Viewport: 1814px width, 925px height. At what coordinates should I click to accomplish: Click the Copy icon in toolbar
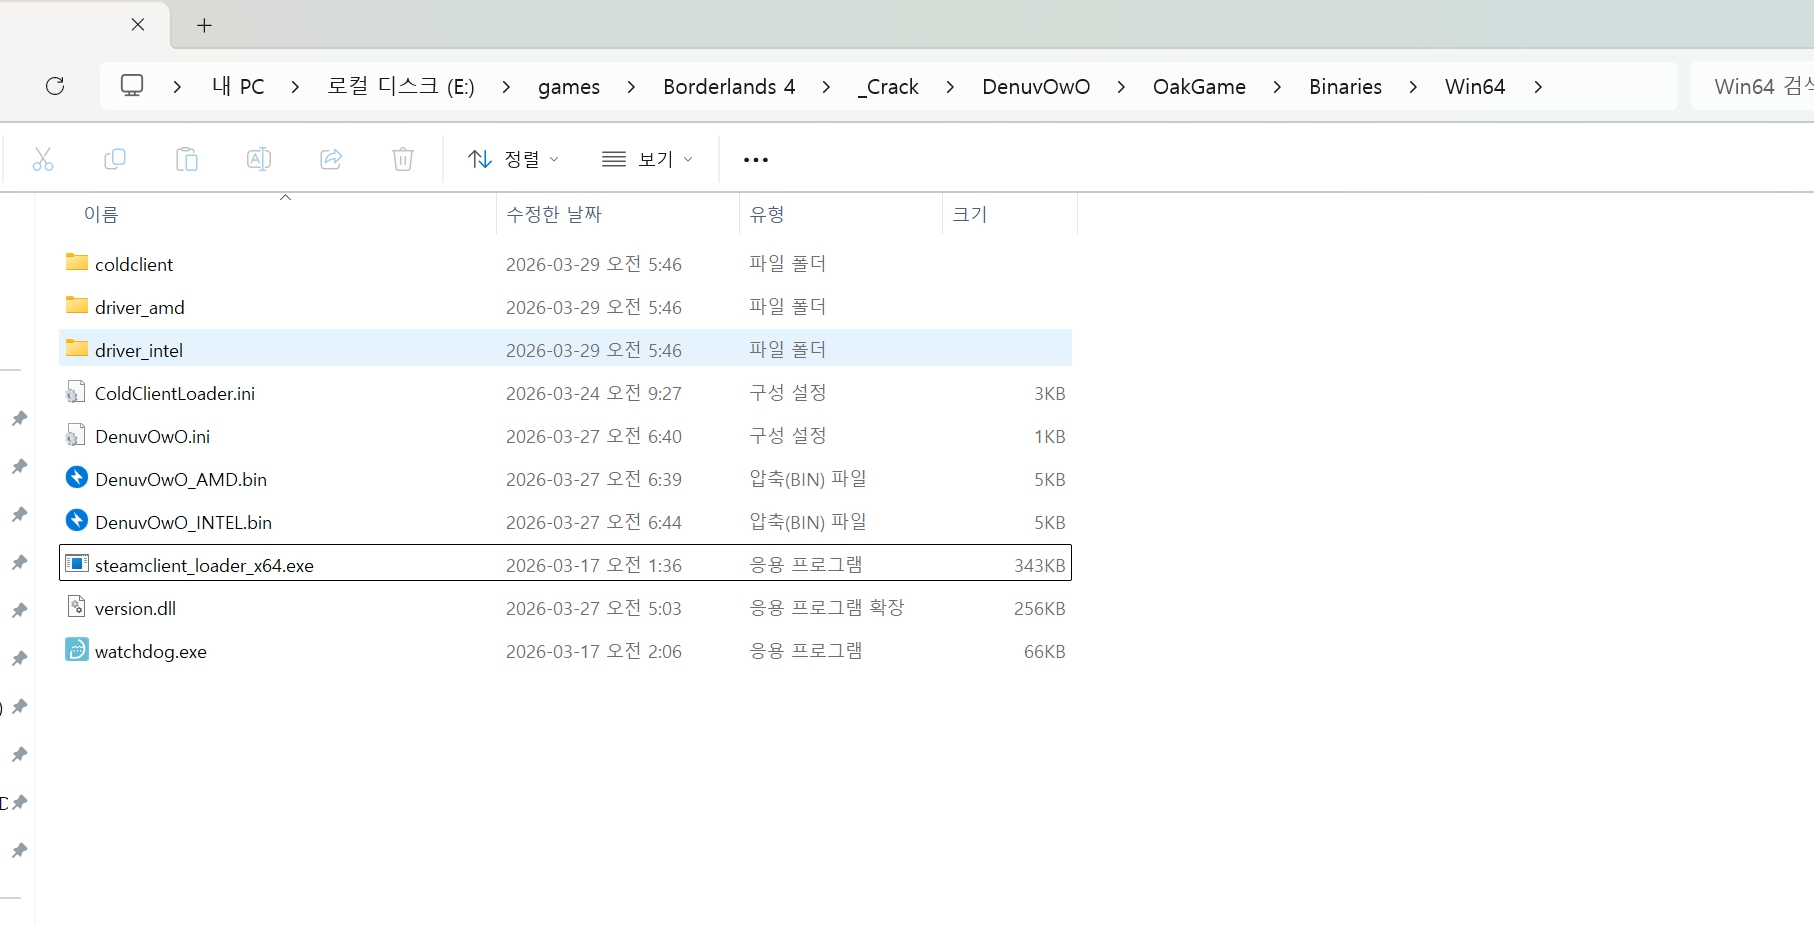click(x=115, y=159)
